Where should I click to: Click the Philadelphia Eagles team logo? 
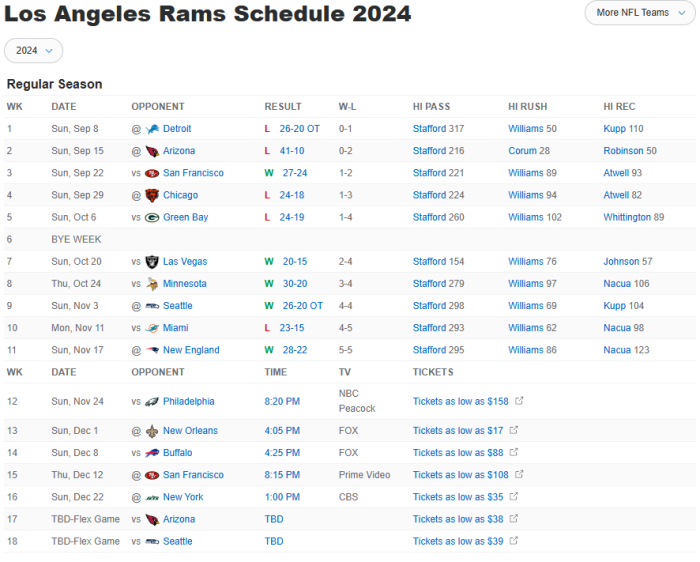tap(152, 402)
